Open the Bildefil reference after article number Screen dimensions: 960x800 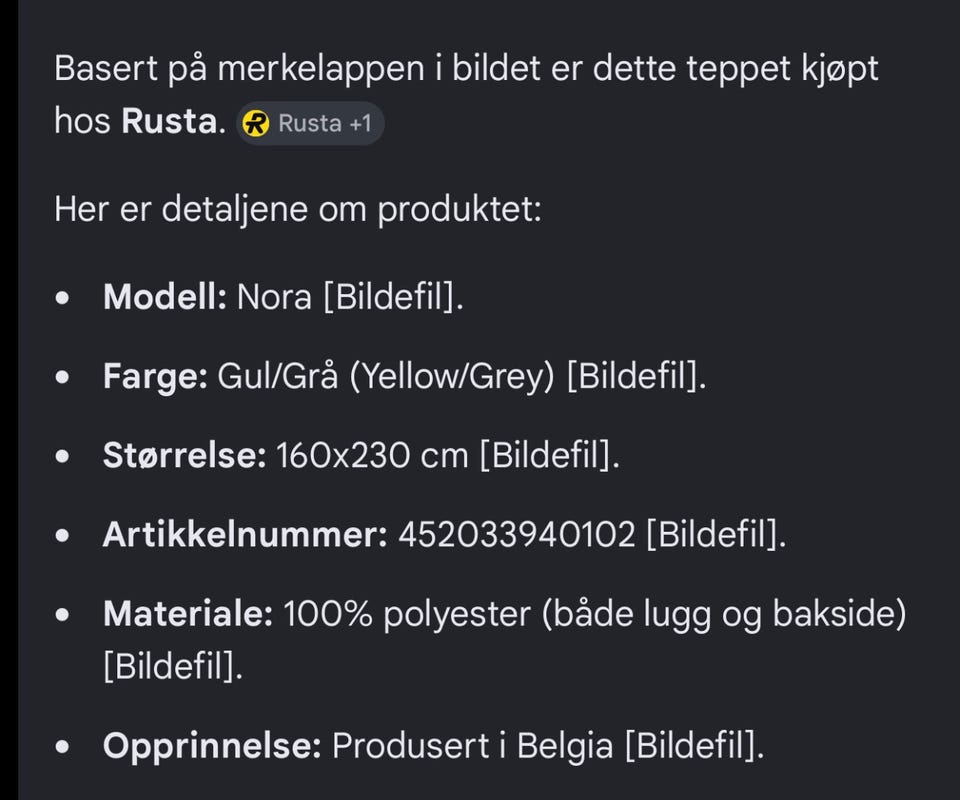[716, 534]
